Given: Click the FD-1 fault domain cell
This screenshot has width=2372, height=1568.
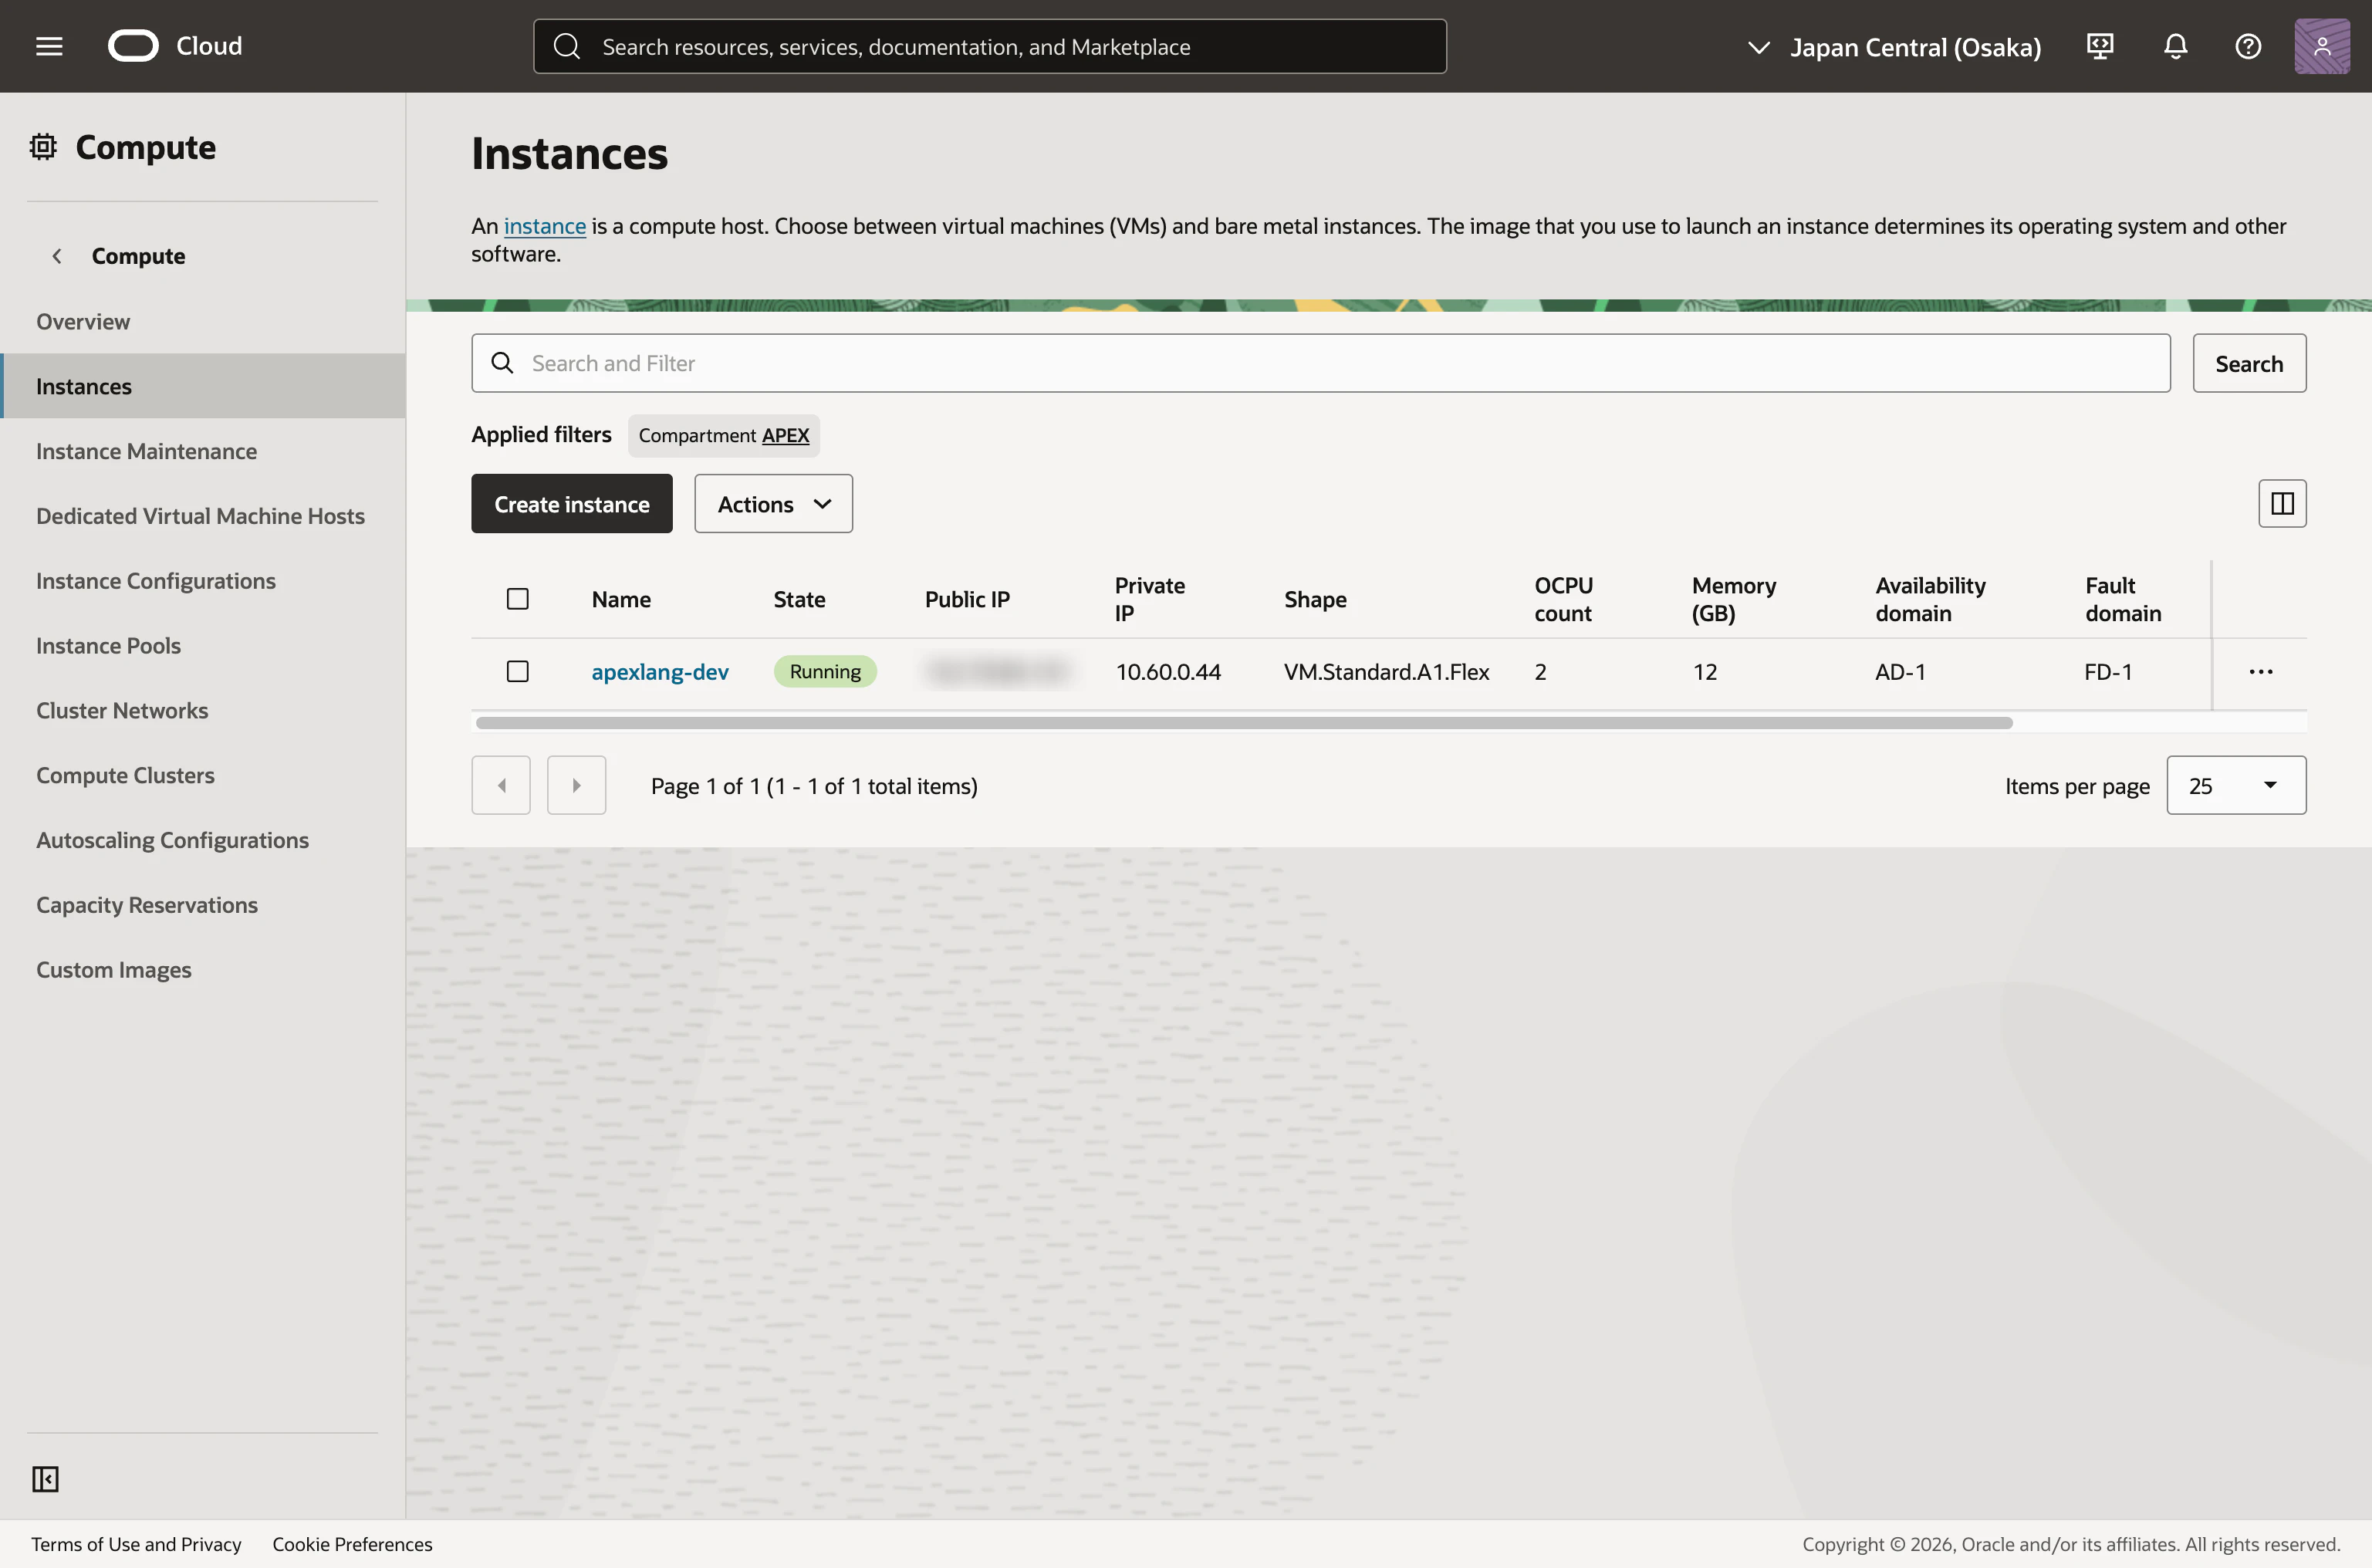Looking at the screenshot, I should (x=2108, y=672).
